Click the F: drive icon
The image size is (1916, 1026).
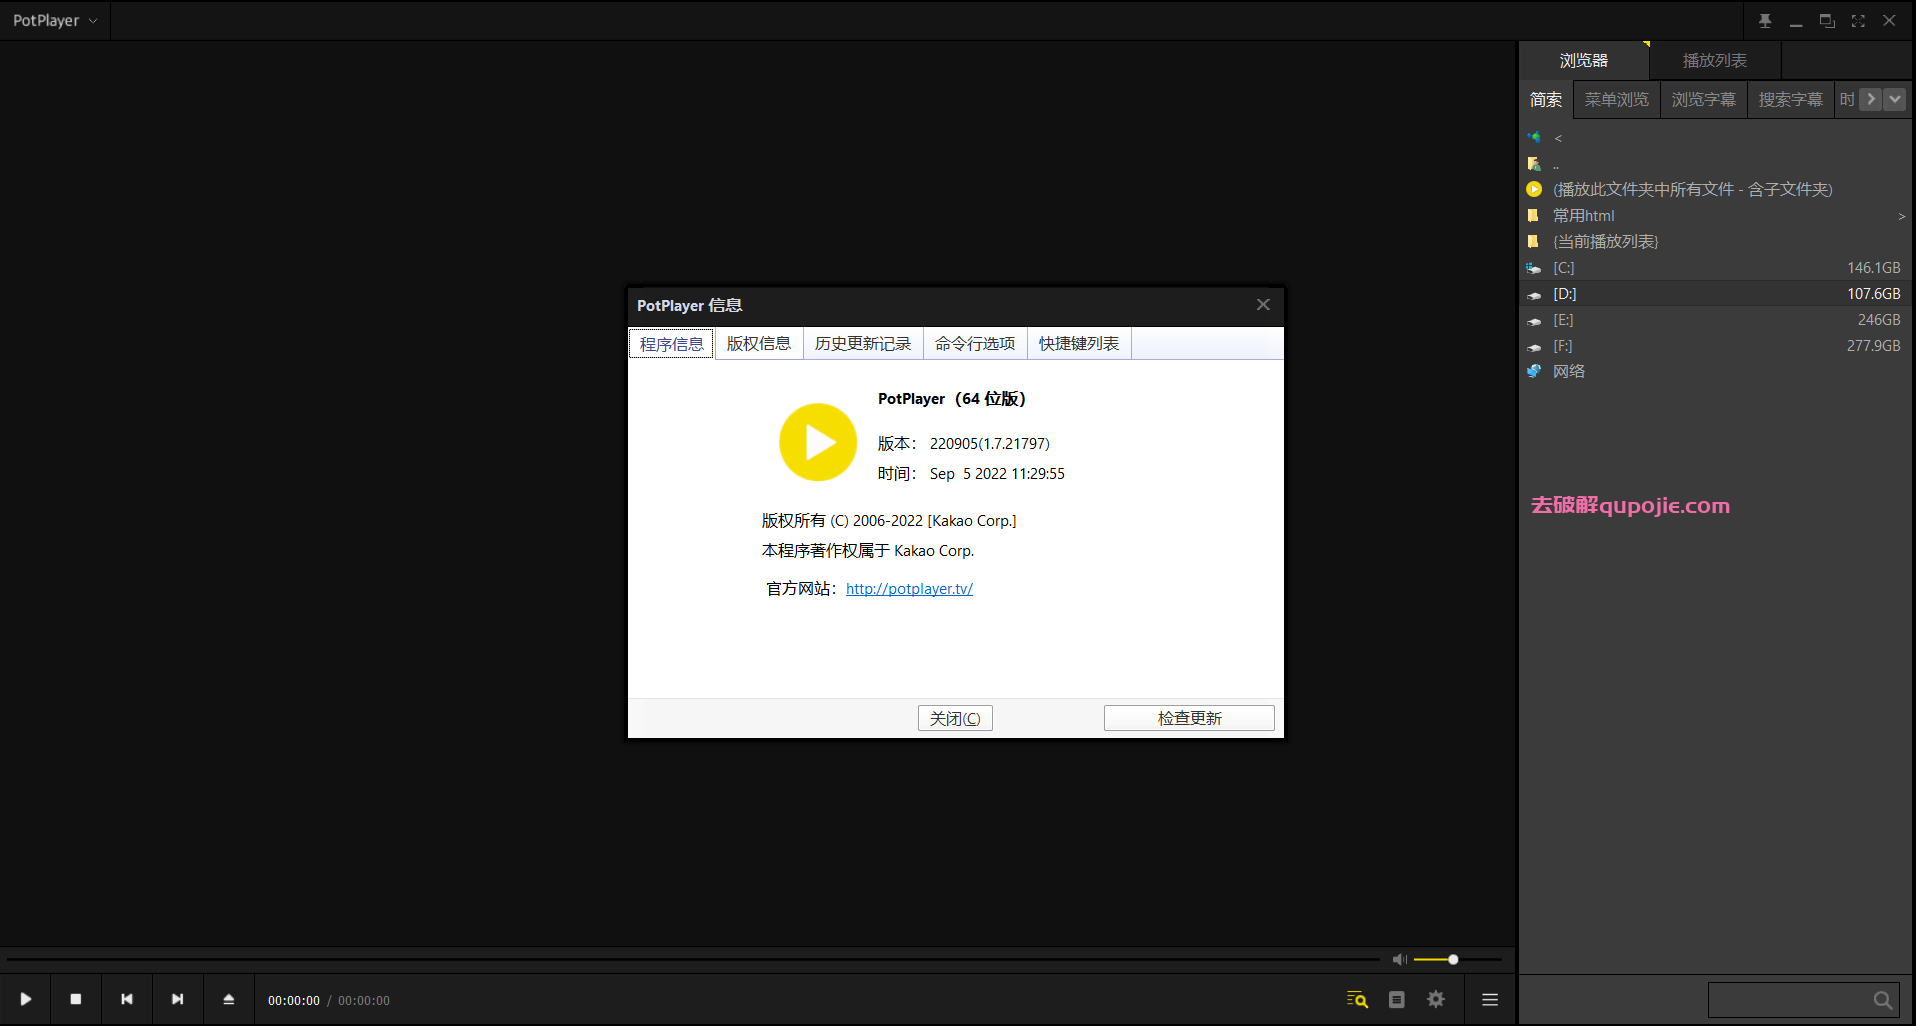[x=1534, y=347]
